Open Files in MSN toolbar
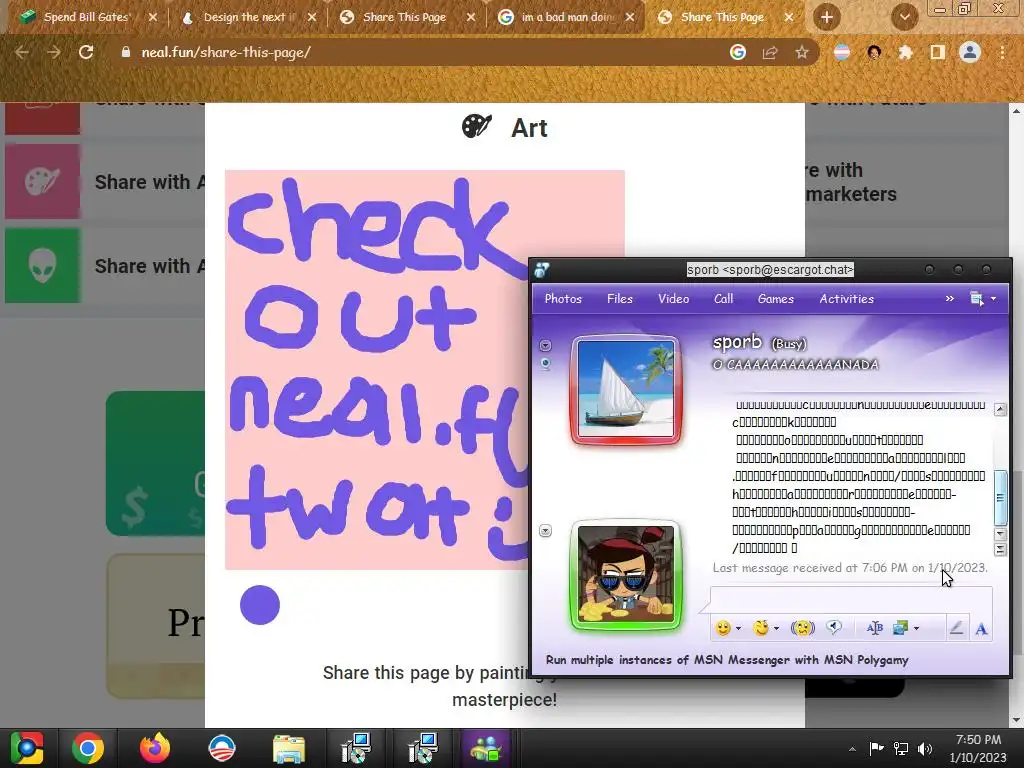 pos(619,298)
